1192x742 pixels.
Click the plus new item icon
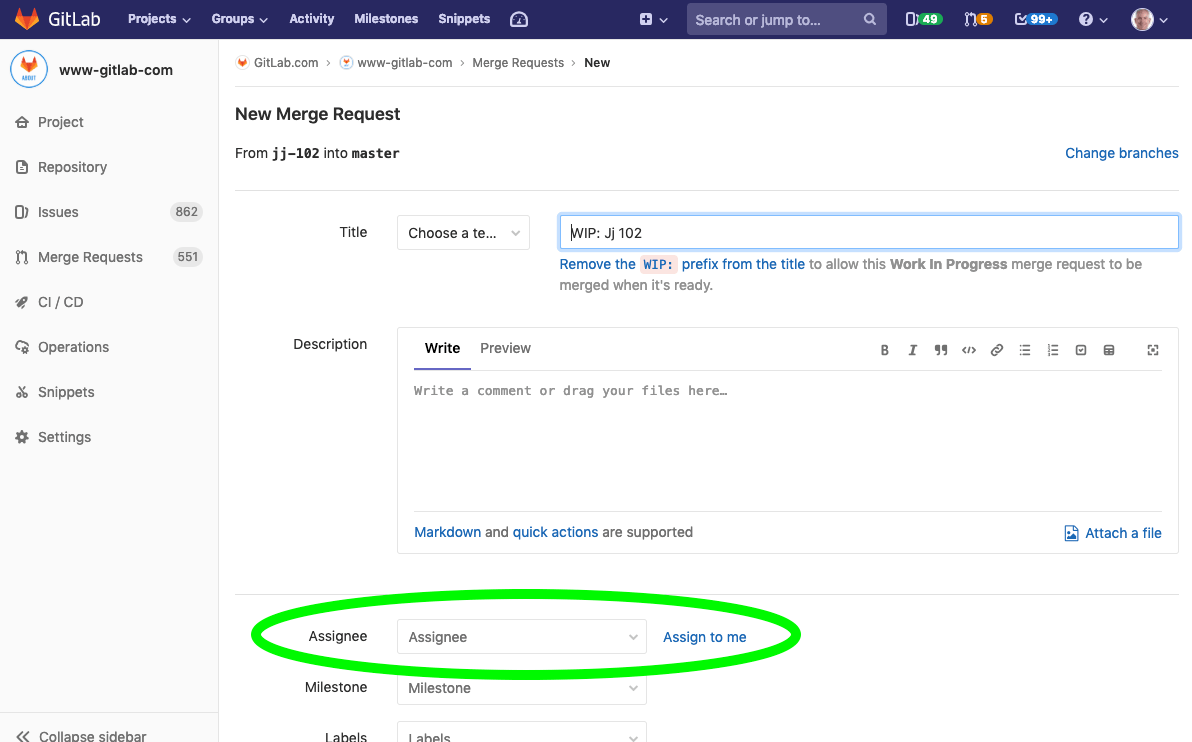point(645,19)
